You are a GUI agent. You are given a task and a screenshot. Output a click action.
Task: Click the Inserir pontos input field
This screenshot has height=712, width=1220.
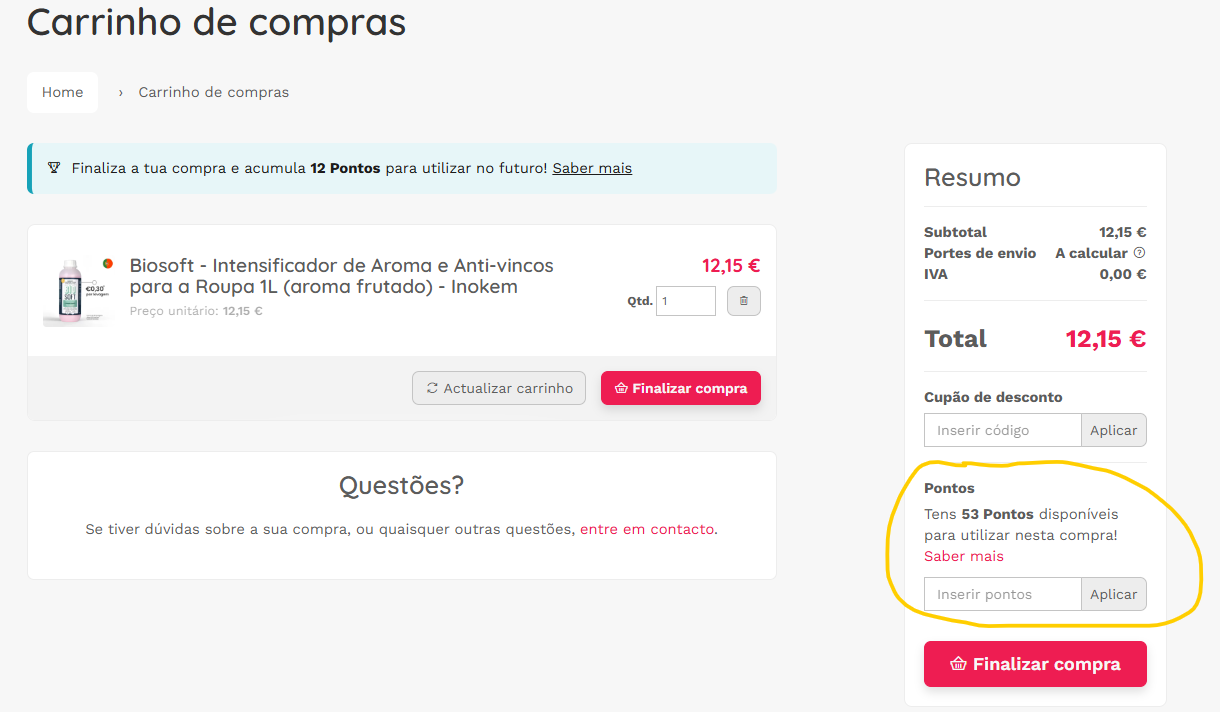[x=1001, y=593]
